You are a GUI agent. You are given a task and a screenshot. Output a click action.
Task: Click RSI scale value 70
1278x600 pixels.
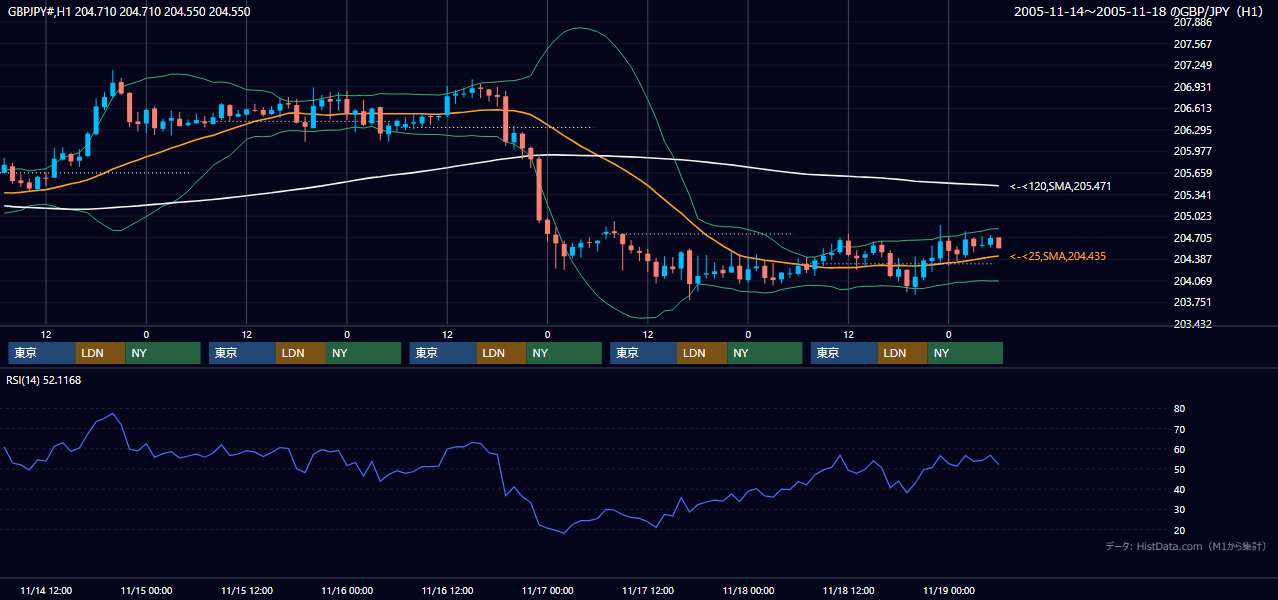coord(1179,429)
